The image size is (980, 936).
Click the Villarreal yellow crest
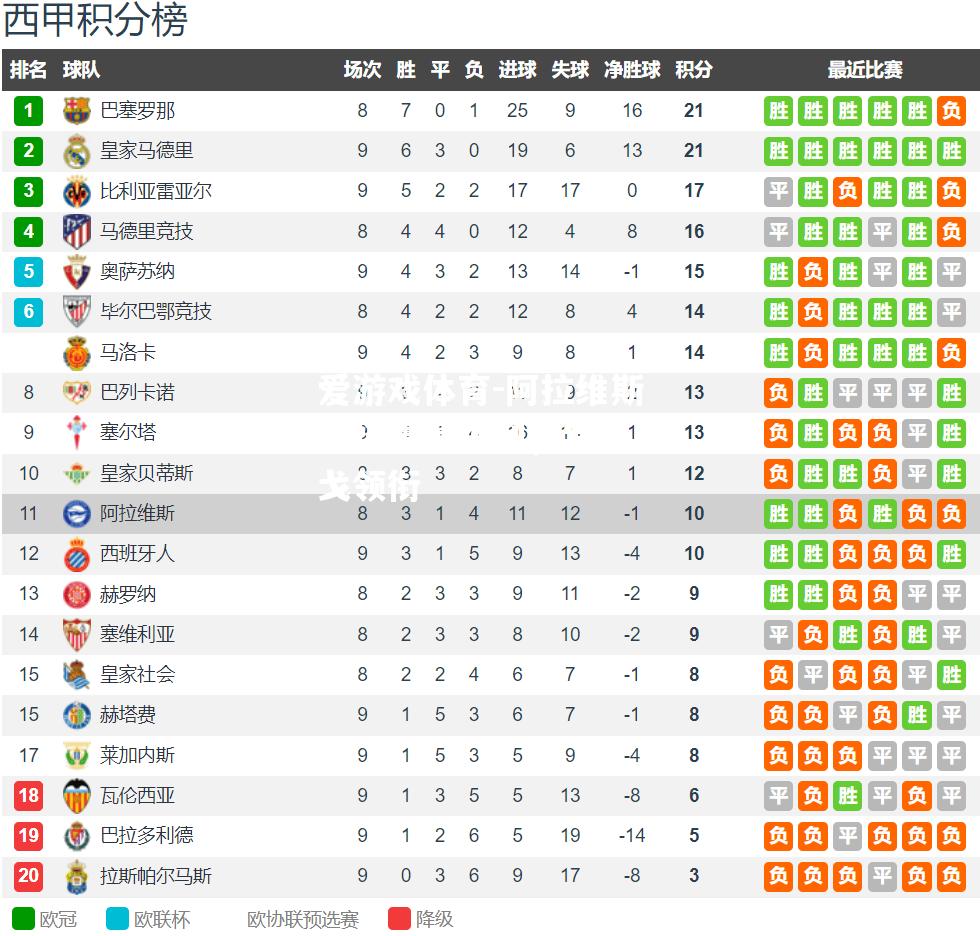pos(76,192)
